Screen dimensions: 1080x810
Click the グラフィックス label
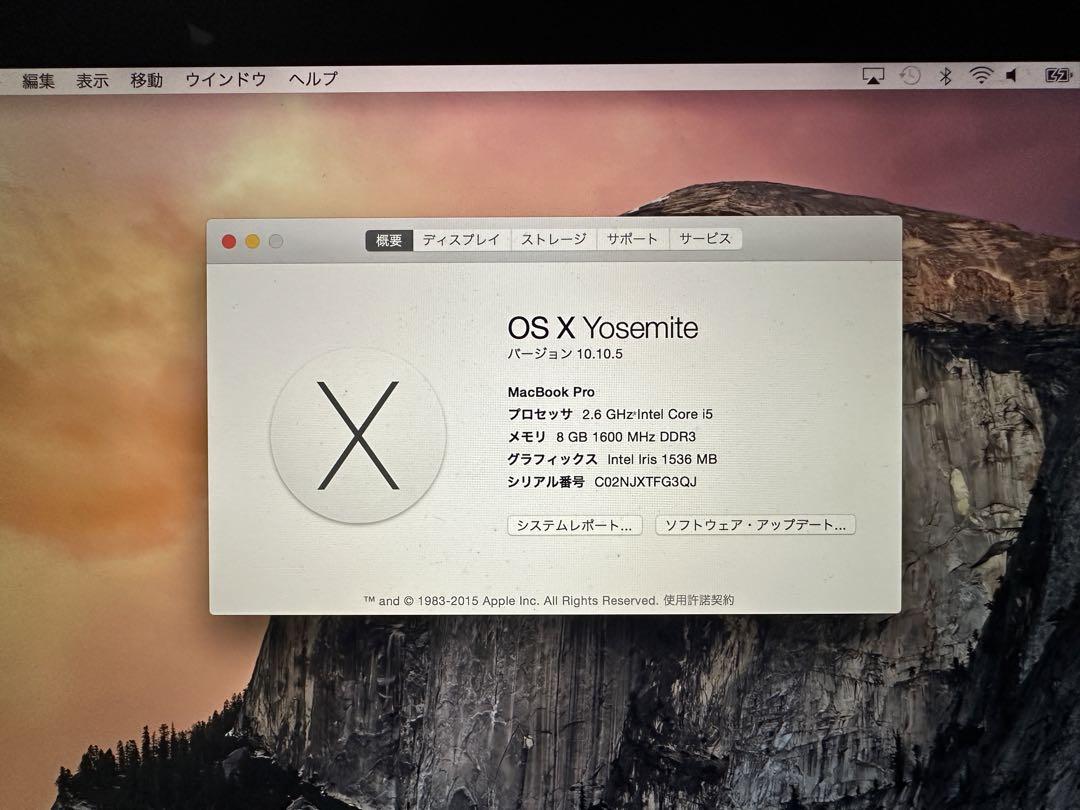552,459
